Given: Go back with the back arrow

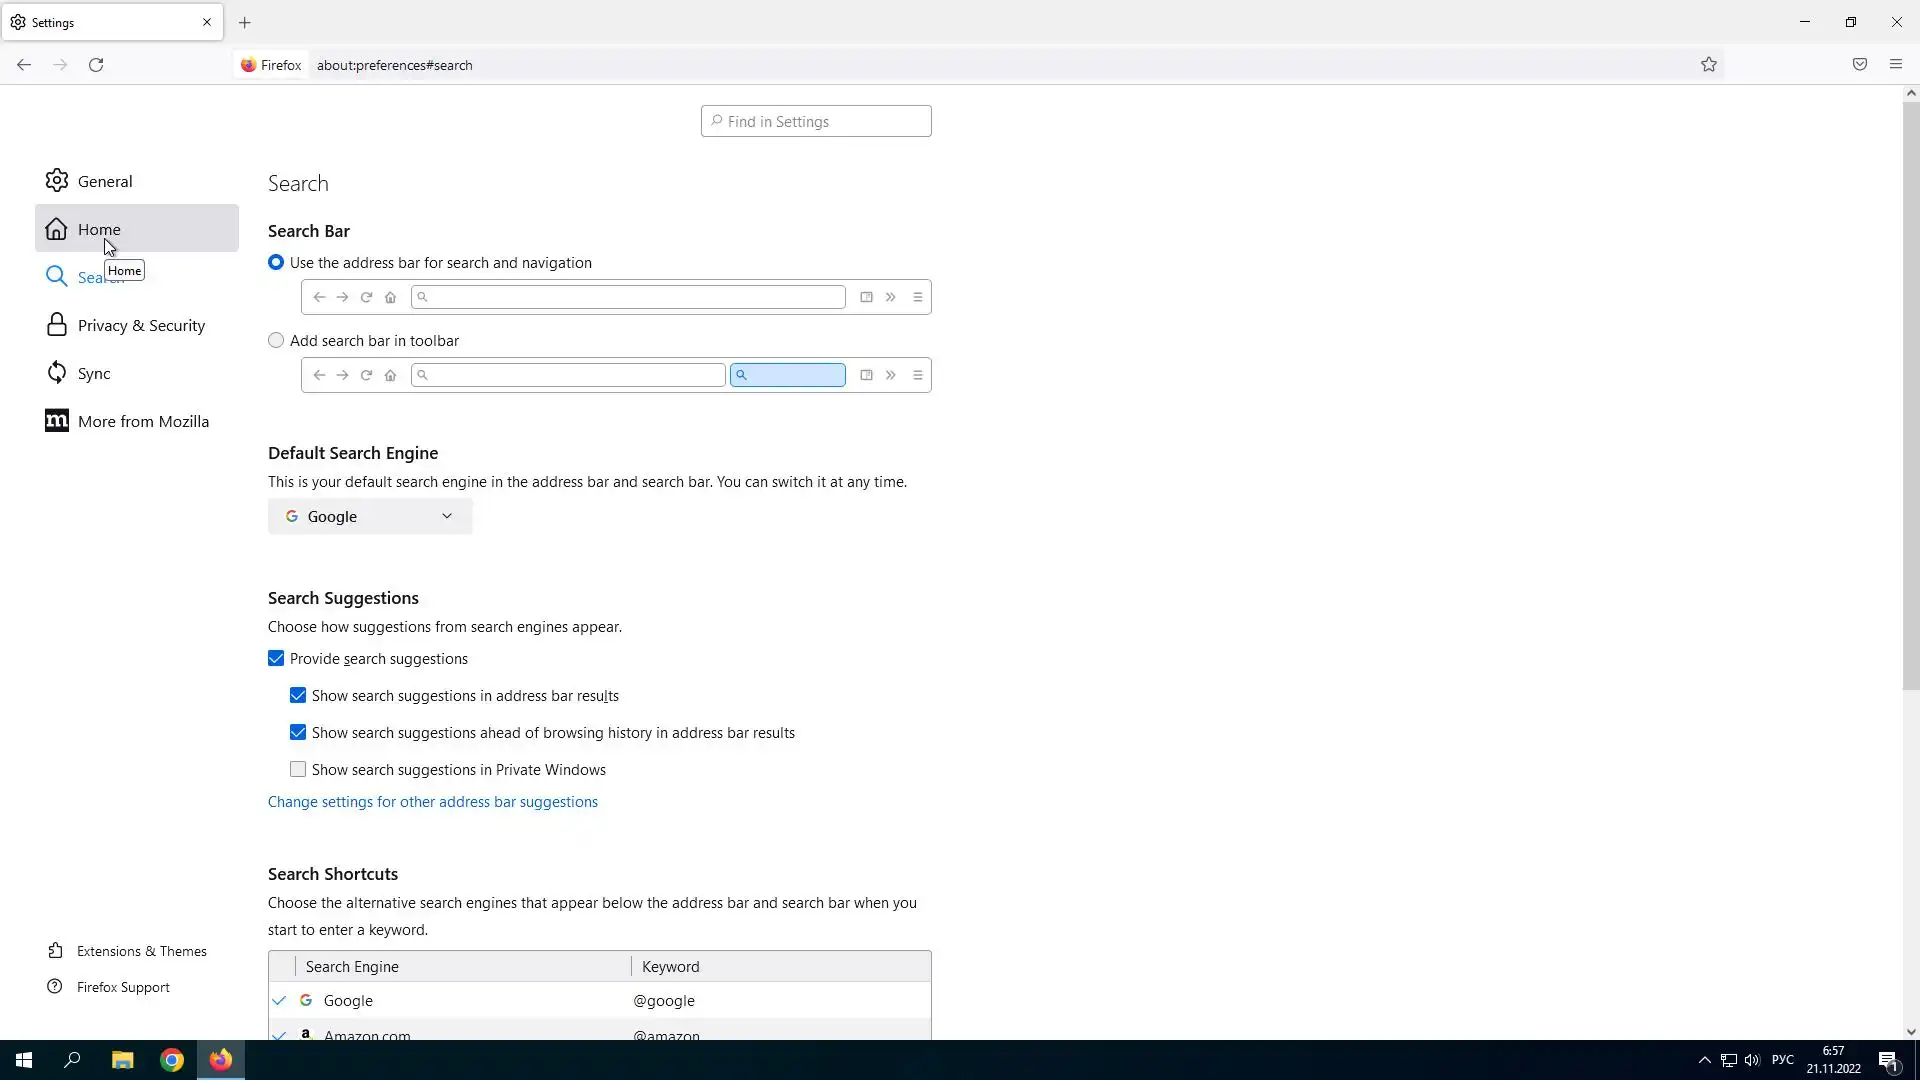Looking at the screenshot, I should click(24, 65).
